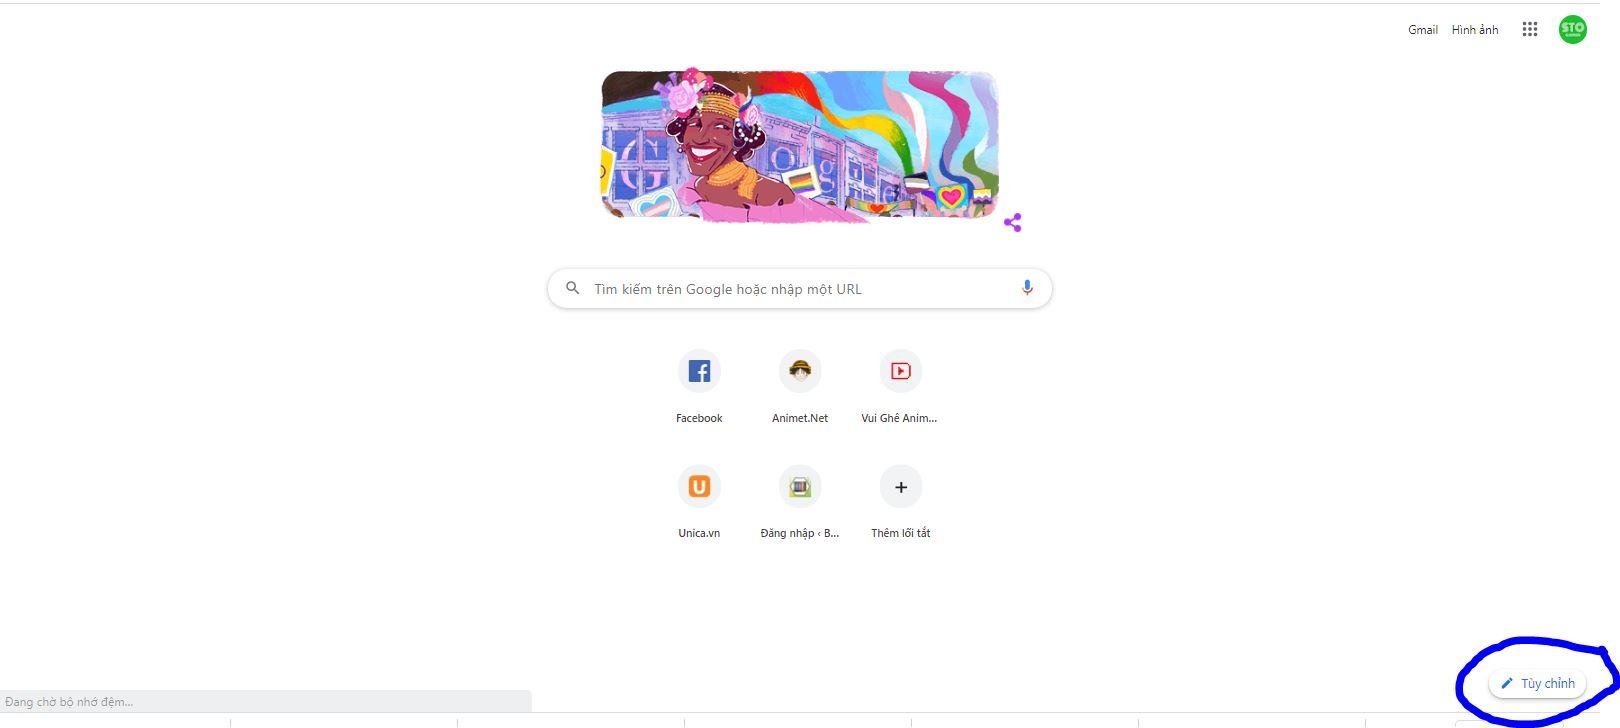Open the Google apps grid launcher
Image resolution: width=1620 pixels, height=728 pixels.
click(1529, 29)
